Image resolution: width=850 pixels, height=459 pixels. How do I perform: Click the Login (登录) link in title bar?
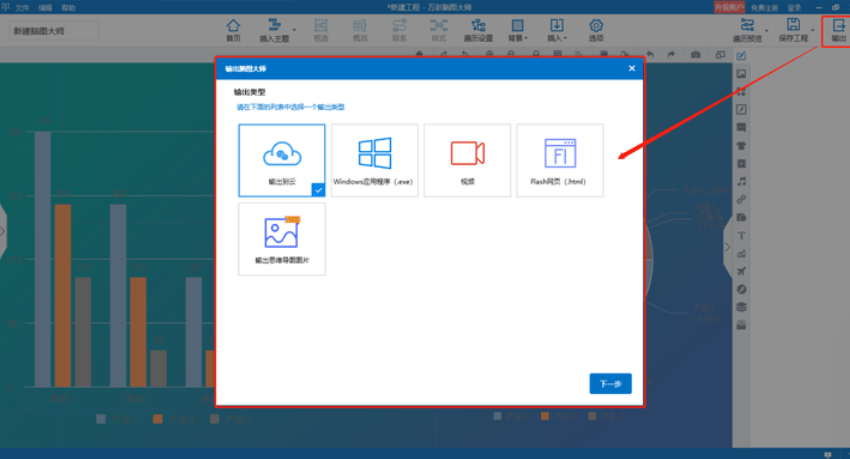click(x=793, y=7)
